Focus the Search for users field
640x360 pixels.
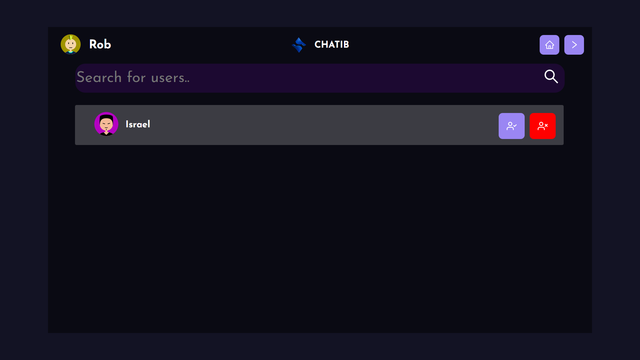point(320,78)
